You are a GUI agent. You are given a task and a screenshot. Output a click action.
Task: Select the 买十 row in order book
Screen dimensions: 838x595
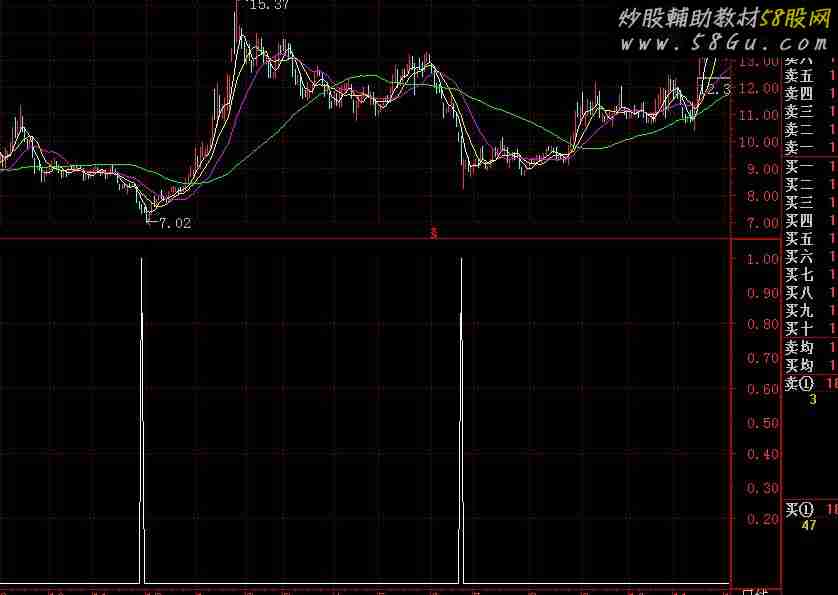point(810,329)
